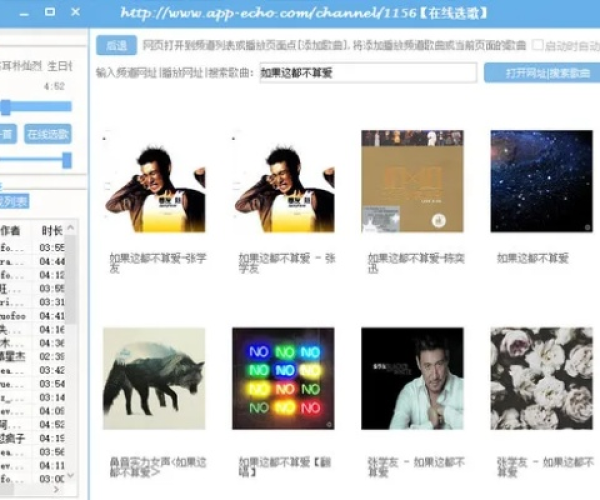Viewport: 600px width, 500px height.
Task: Open the neon NO signs cover
Action: (284, 378)
